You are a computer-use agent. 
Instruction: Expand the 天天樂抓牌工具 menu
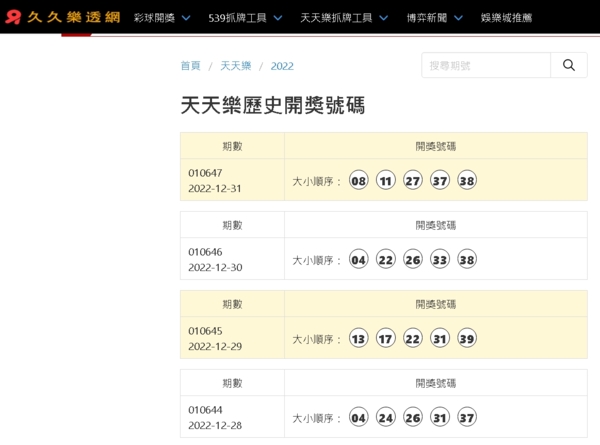tap(345, 18)
